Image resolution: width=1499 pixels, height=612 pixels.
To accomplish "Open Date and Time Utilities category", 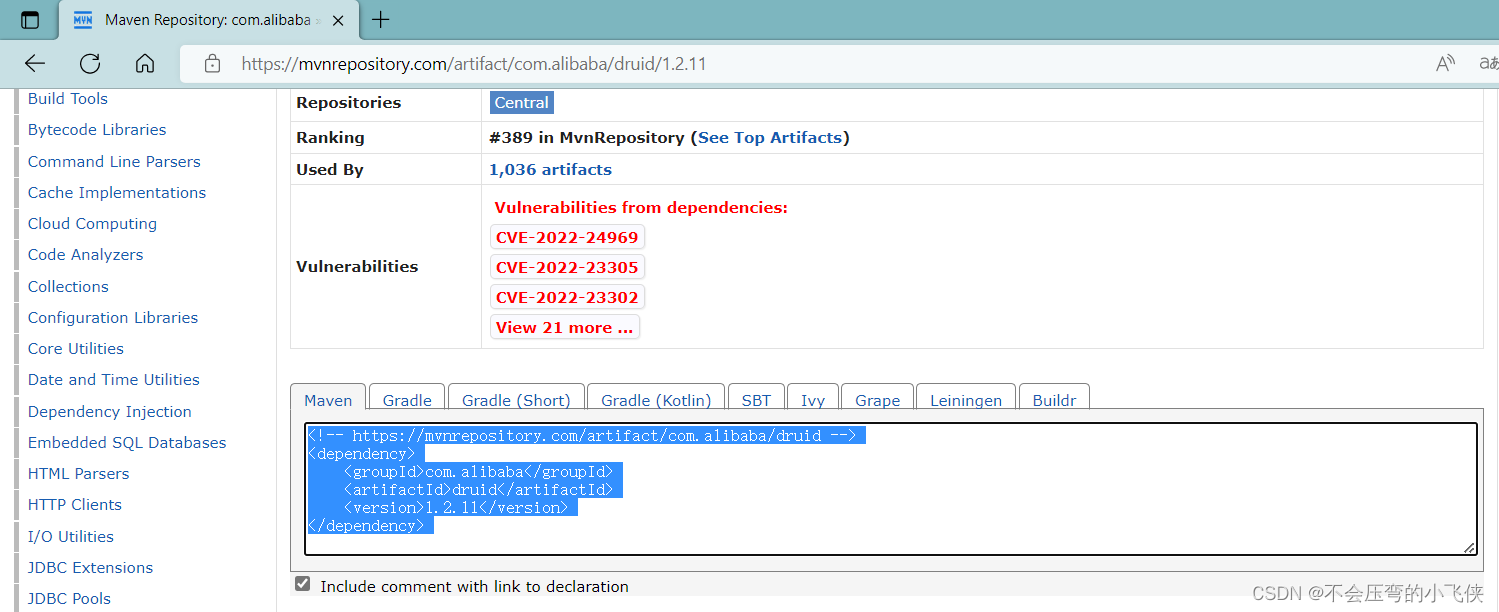I will [x=114, y=379].
